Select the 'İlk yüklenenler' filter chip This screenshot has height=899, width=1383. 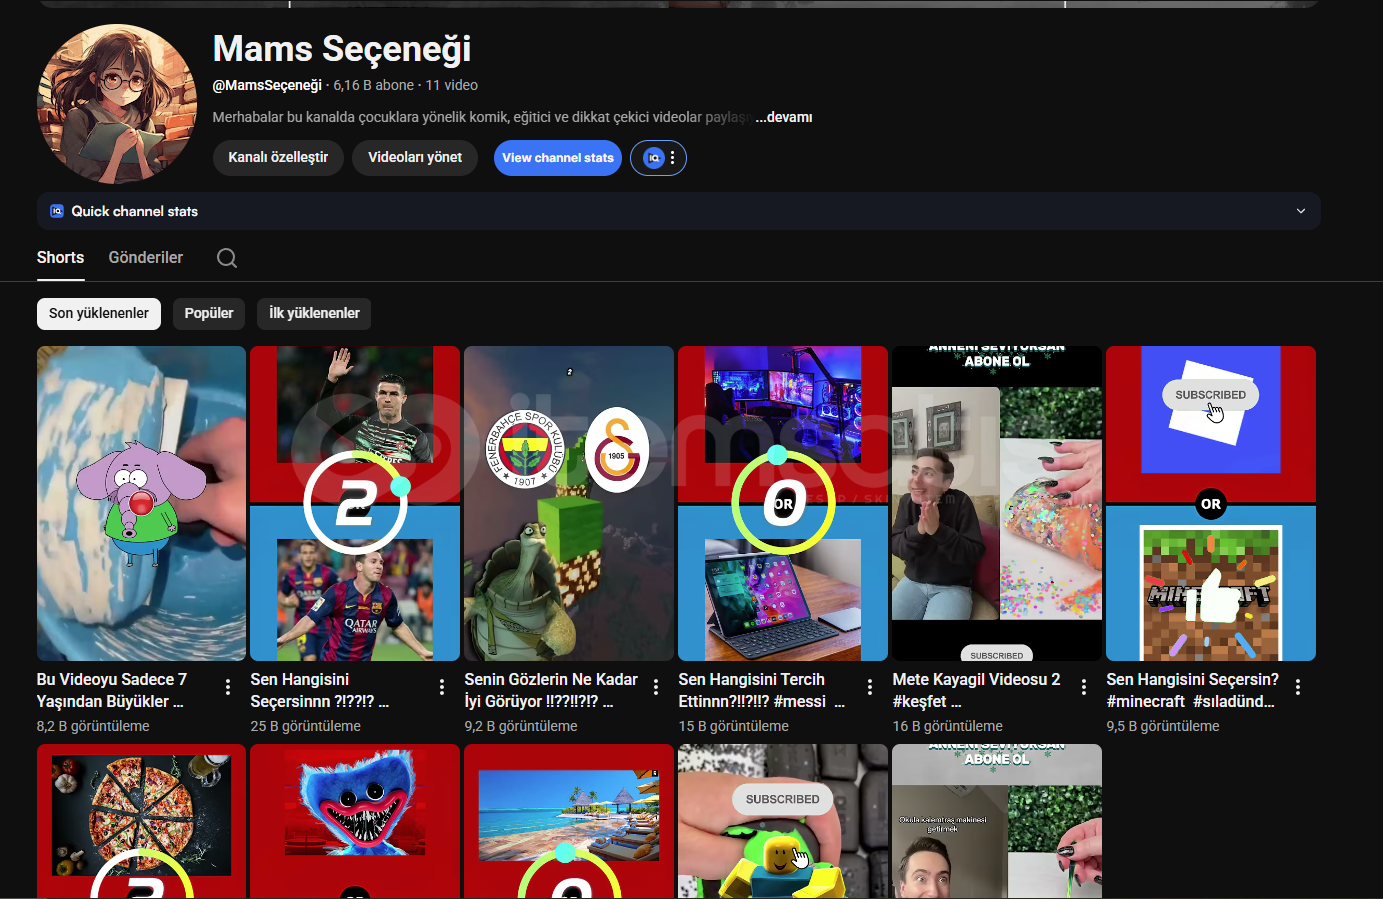(314, 314)
